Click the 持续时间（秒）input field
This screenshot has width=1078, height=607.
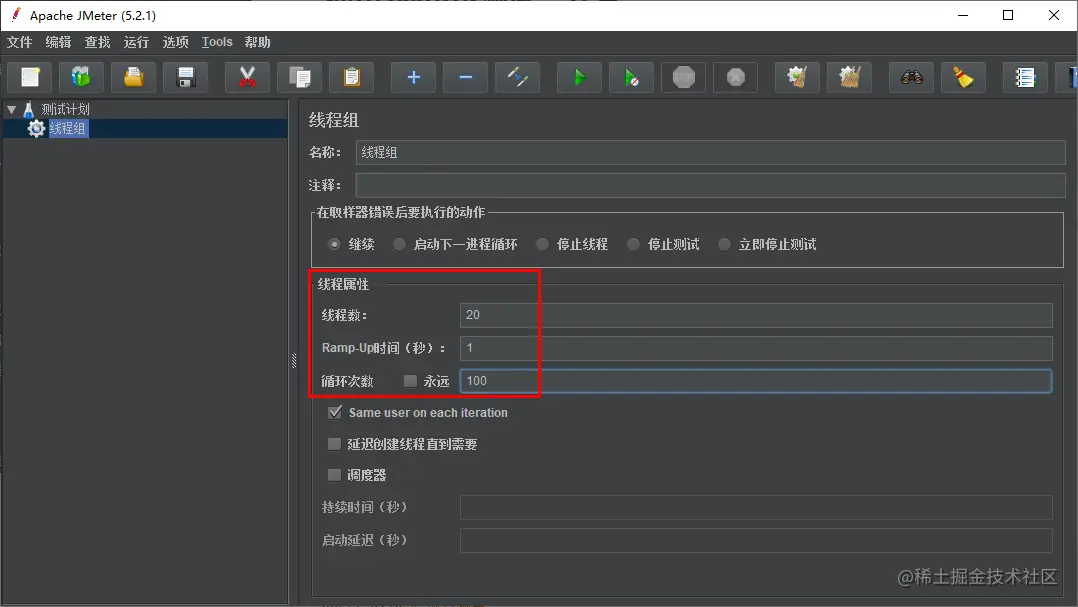click(756, 507)
